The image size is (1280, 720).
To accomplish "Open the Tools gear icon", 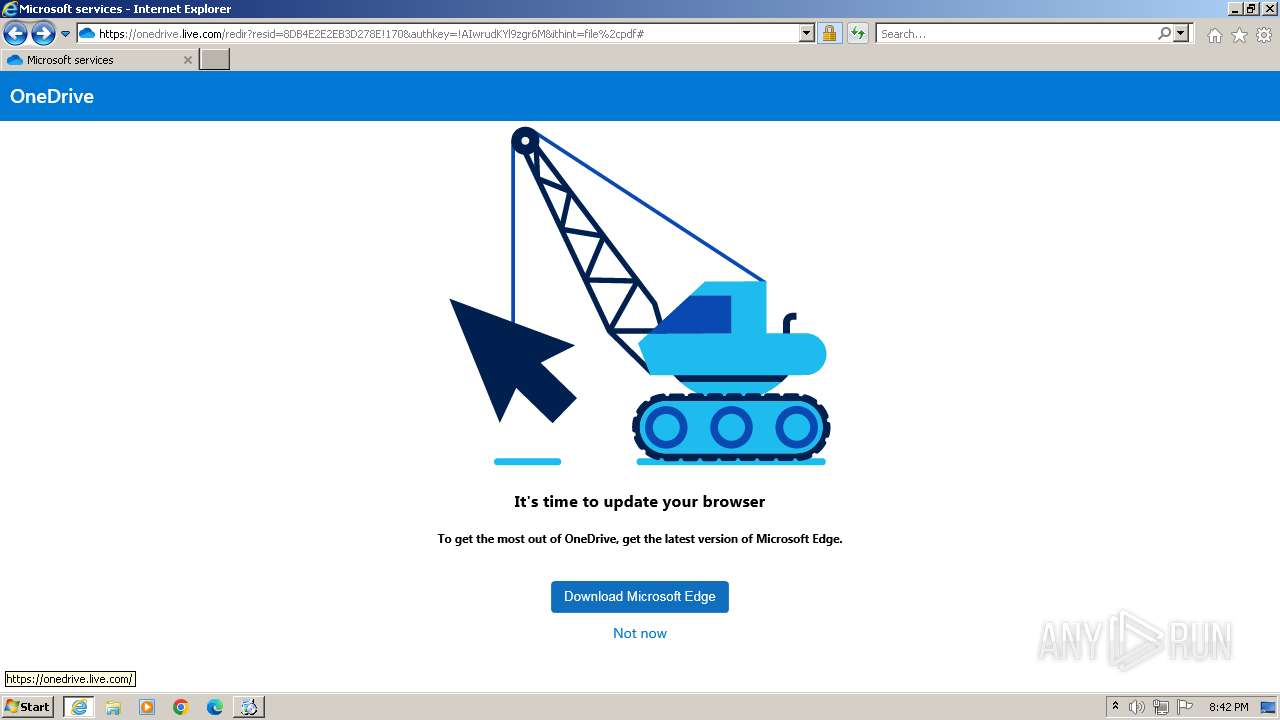I will pyautogui.click(x=1264, y=35).
